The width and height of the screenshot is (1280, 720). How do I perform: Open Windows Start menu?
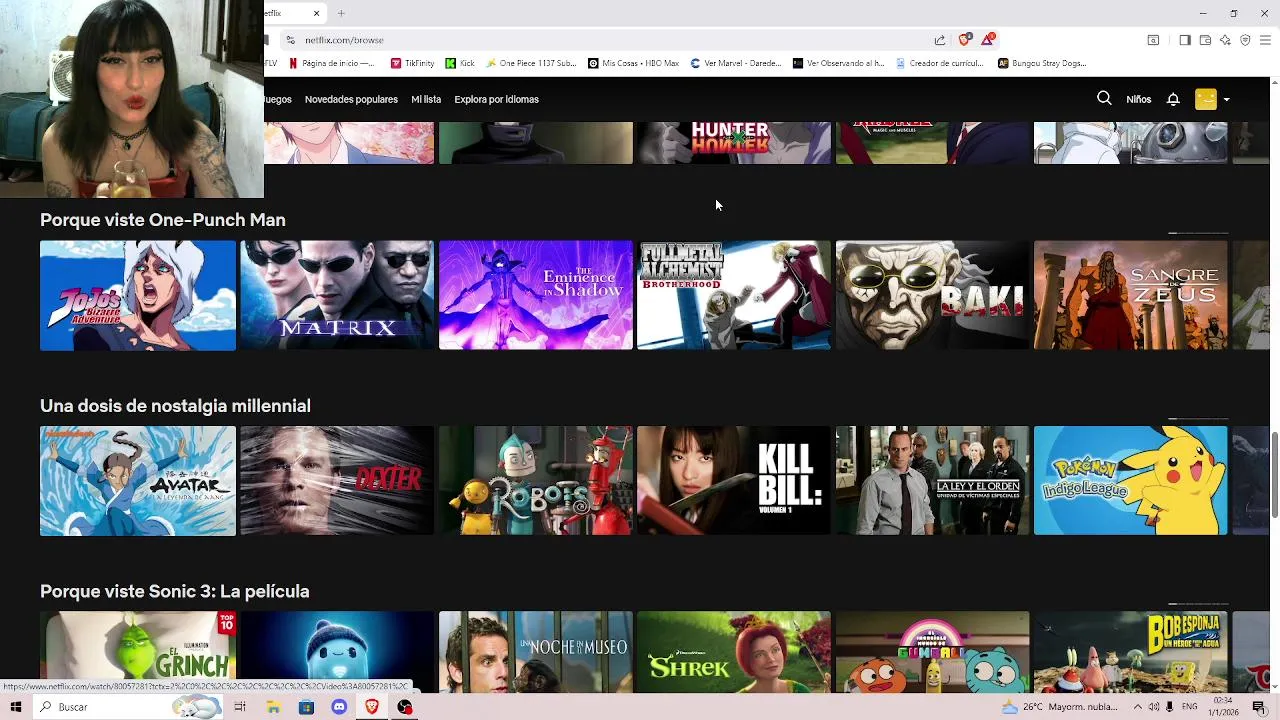click(x=15, y=707)
